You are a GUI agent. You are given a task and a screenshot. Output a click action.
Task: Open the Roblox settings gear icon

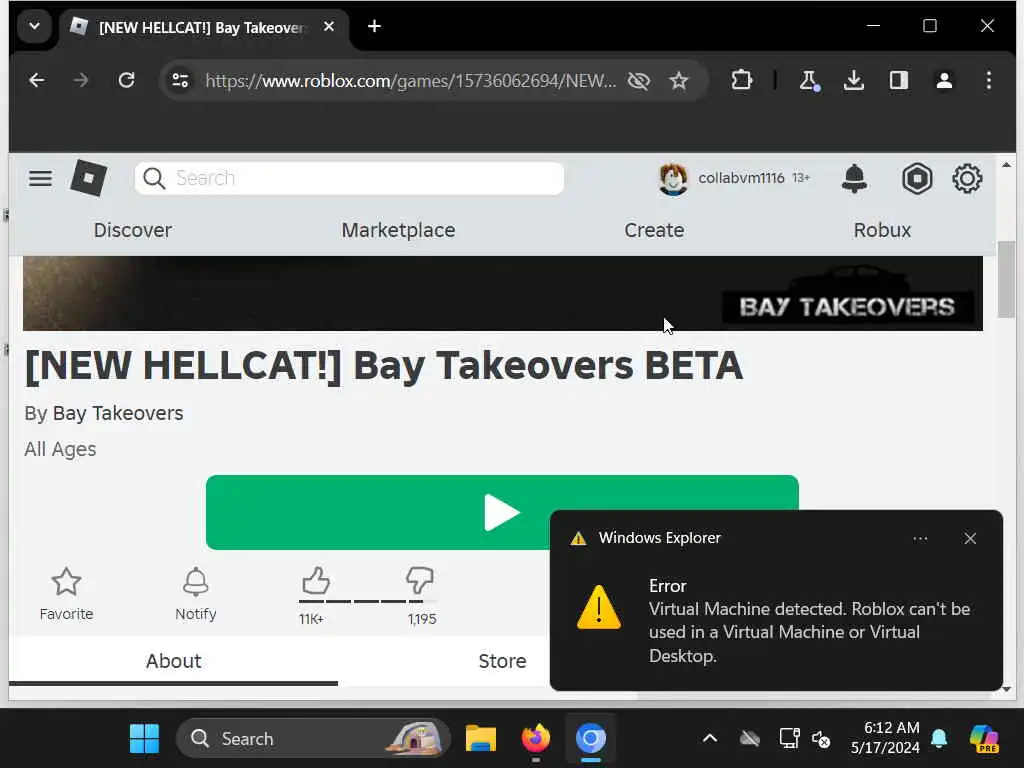(967, 178)
